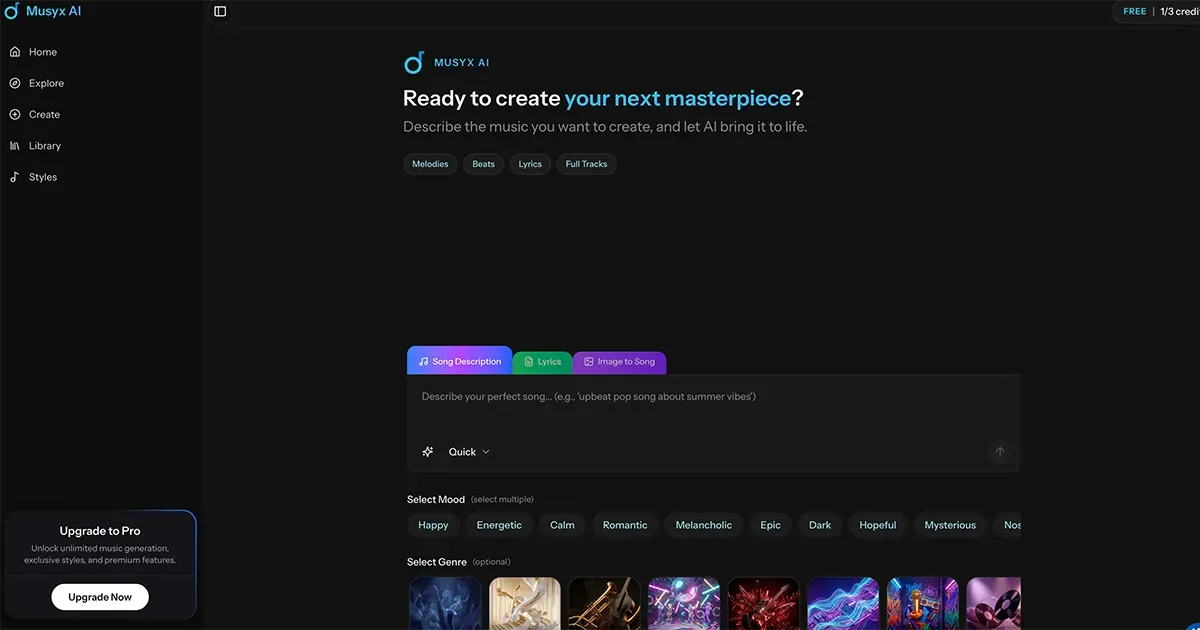
Task: Select the graffiti boombox genre thumbnail
Action: click(923, 603)
